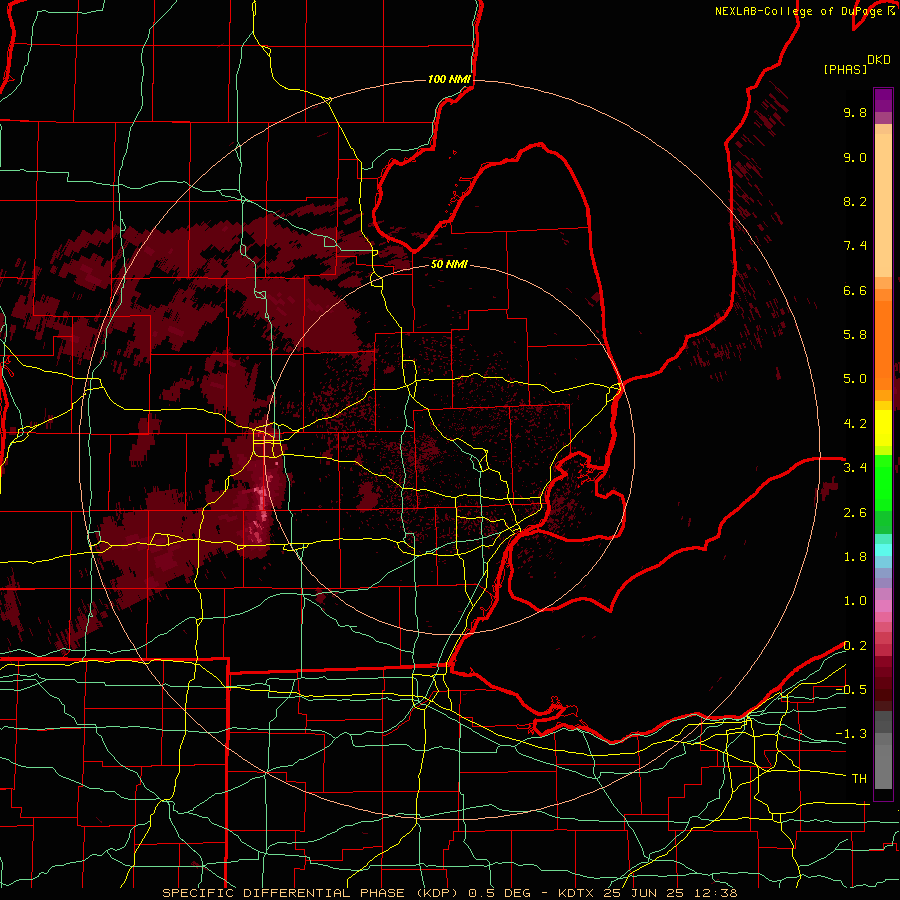Viewport: 900px width, 900px height.
Task: Click the 0.2 legend value
Action: click(855, 646)
